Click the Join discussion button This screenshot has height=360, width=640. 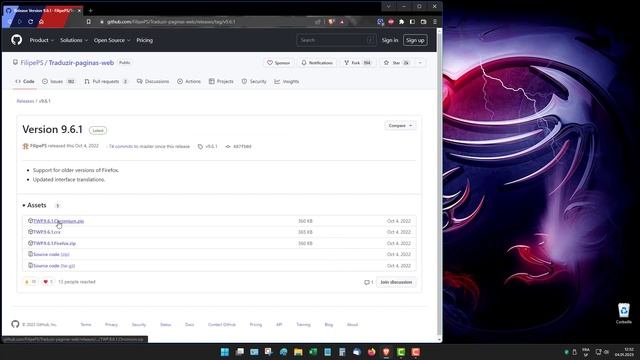pyautogui.click(x=396, y=282)
